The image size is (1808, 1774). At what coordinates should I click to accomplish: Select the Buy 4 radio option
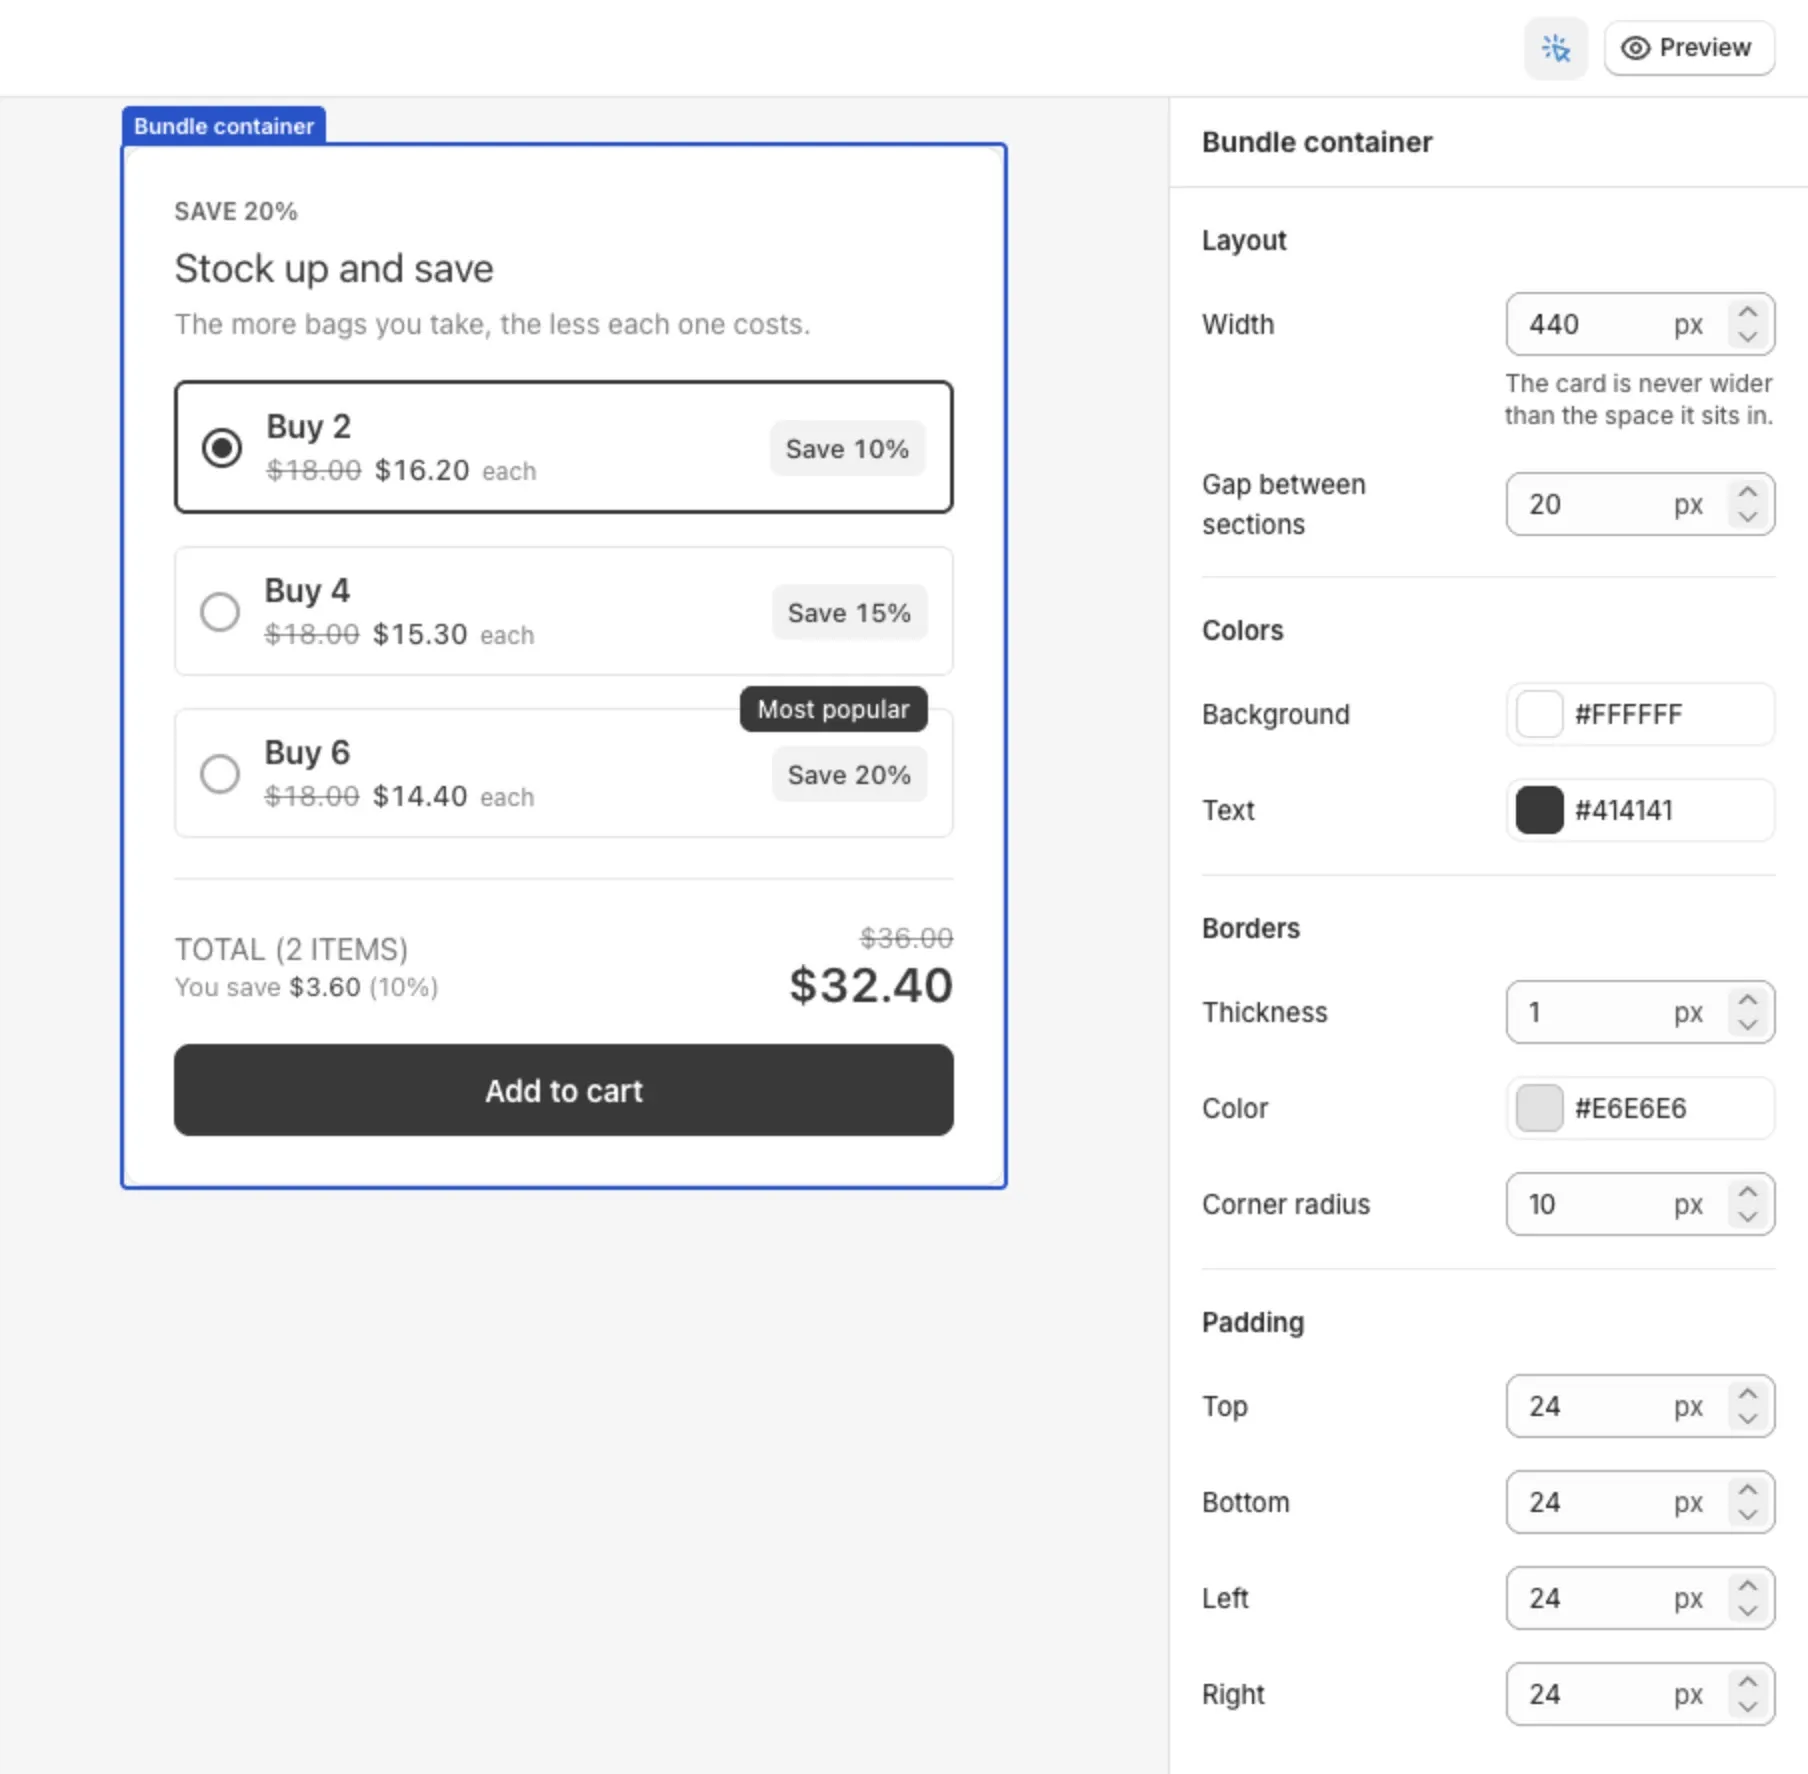[220, 611]
